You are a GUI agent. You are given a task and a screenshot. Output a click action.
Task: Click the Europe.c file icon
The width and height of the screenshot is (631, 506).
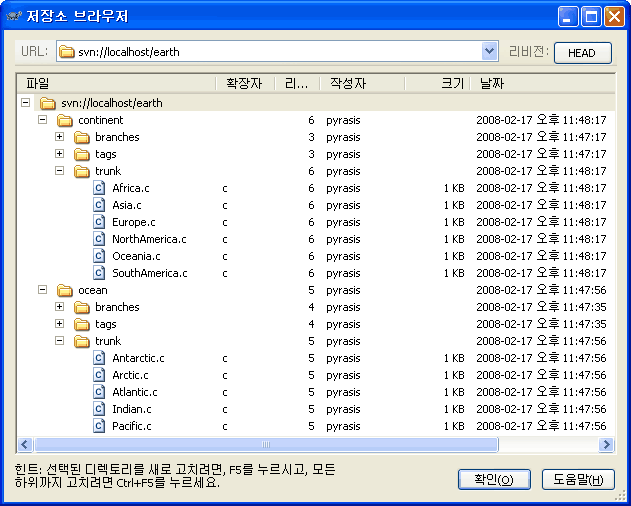click(100, 222)
